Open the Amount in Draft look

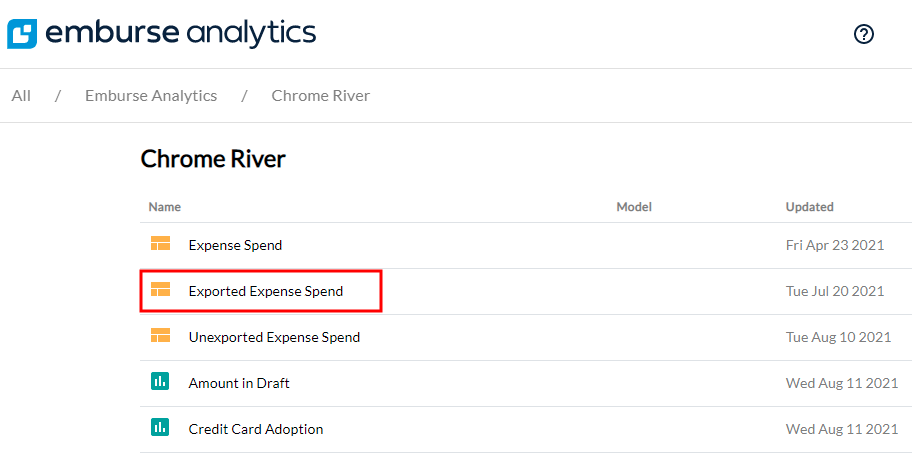pyautogui.click(x=239, y=383)
